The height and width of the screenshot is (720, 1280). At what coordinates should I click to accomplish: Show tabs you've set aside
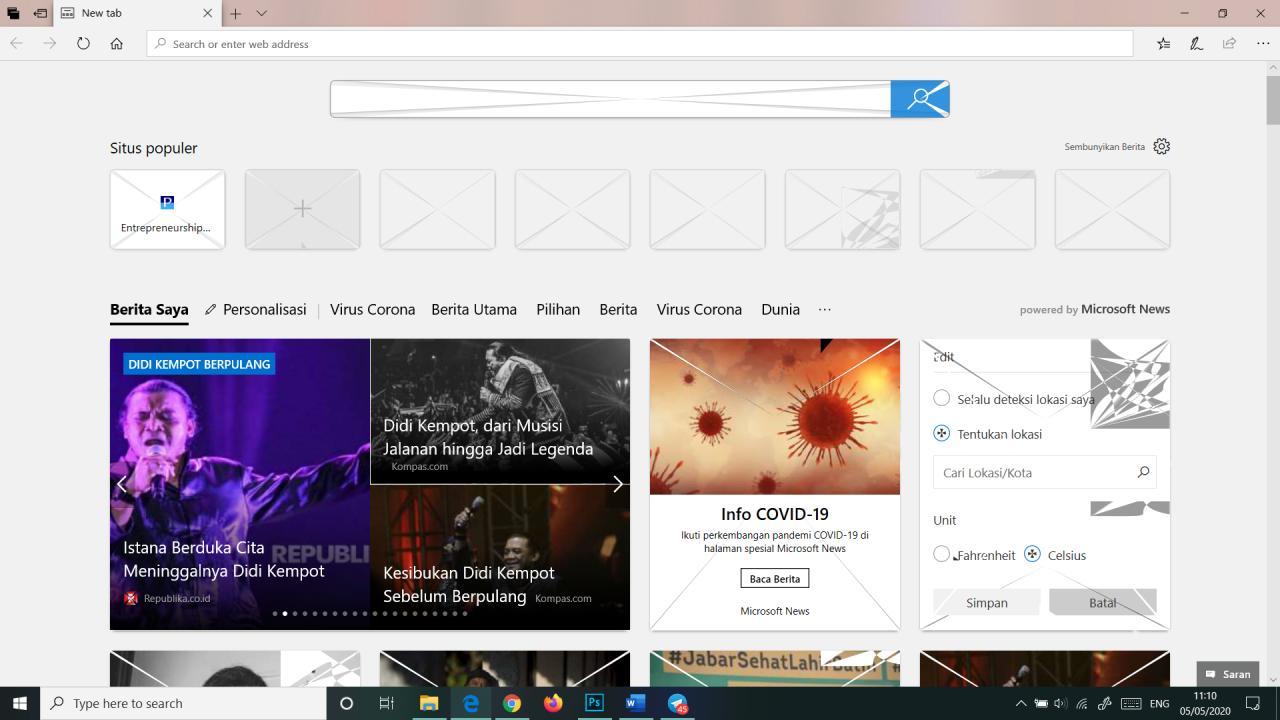(x=12, y=13)
